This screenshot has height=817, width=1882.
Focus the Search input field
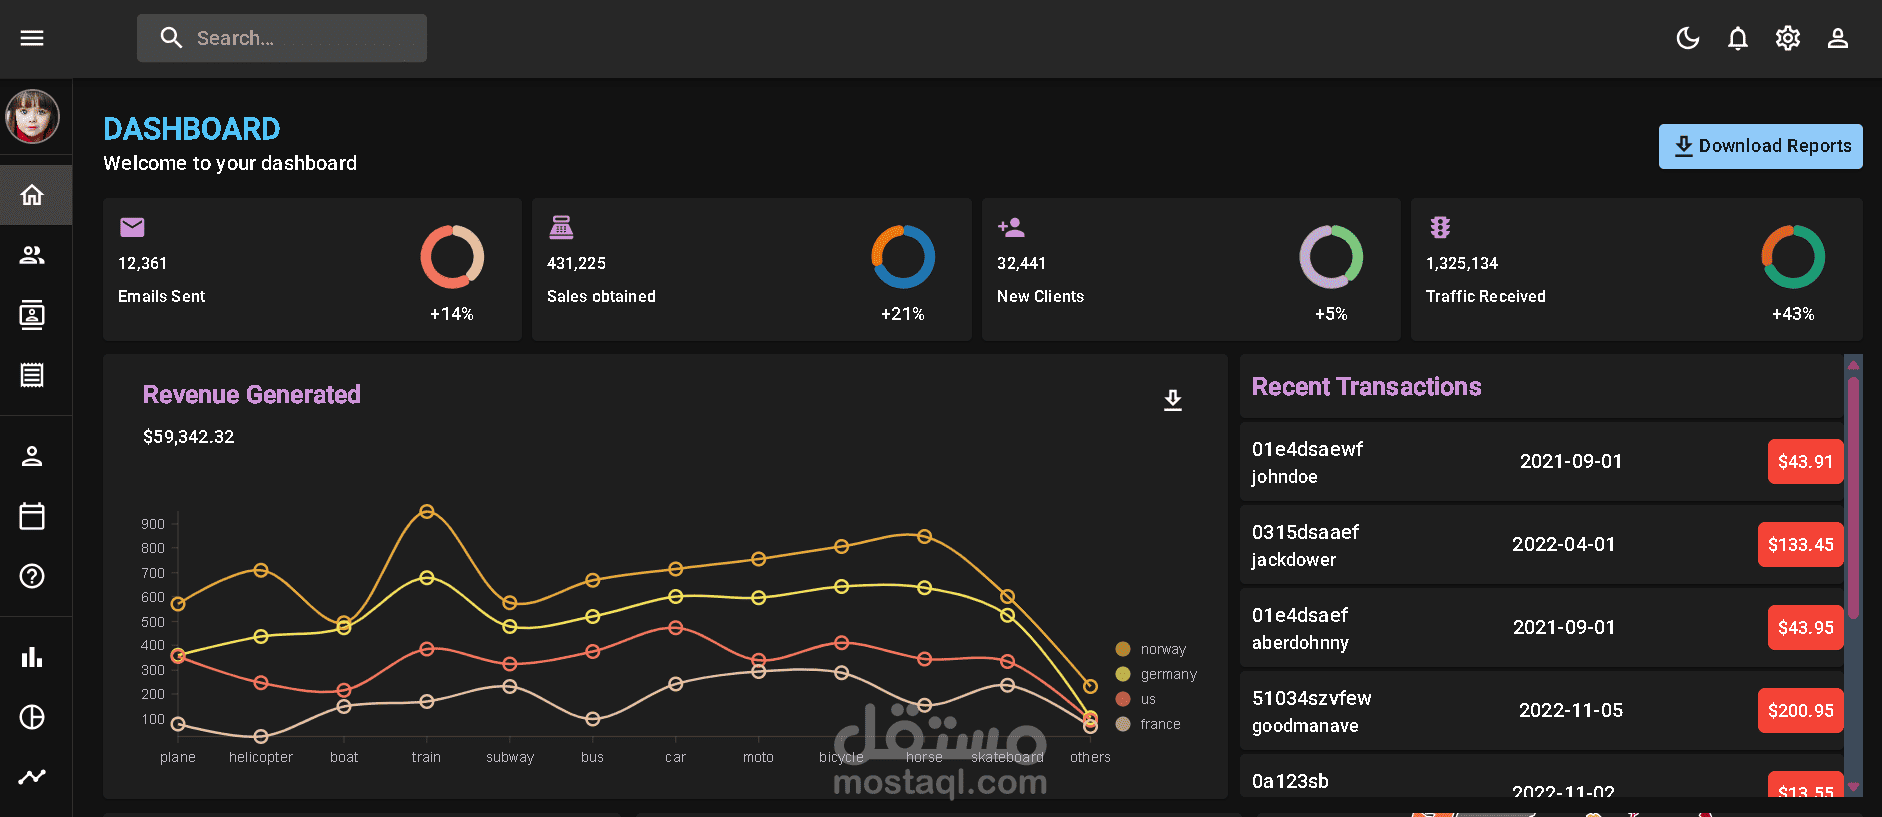282,38
